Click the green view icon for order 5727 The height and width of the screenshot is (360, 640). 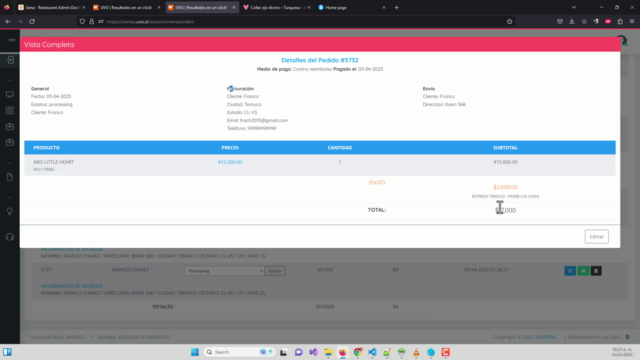[x=583, y=271]
